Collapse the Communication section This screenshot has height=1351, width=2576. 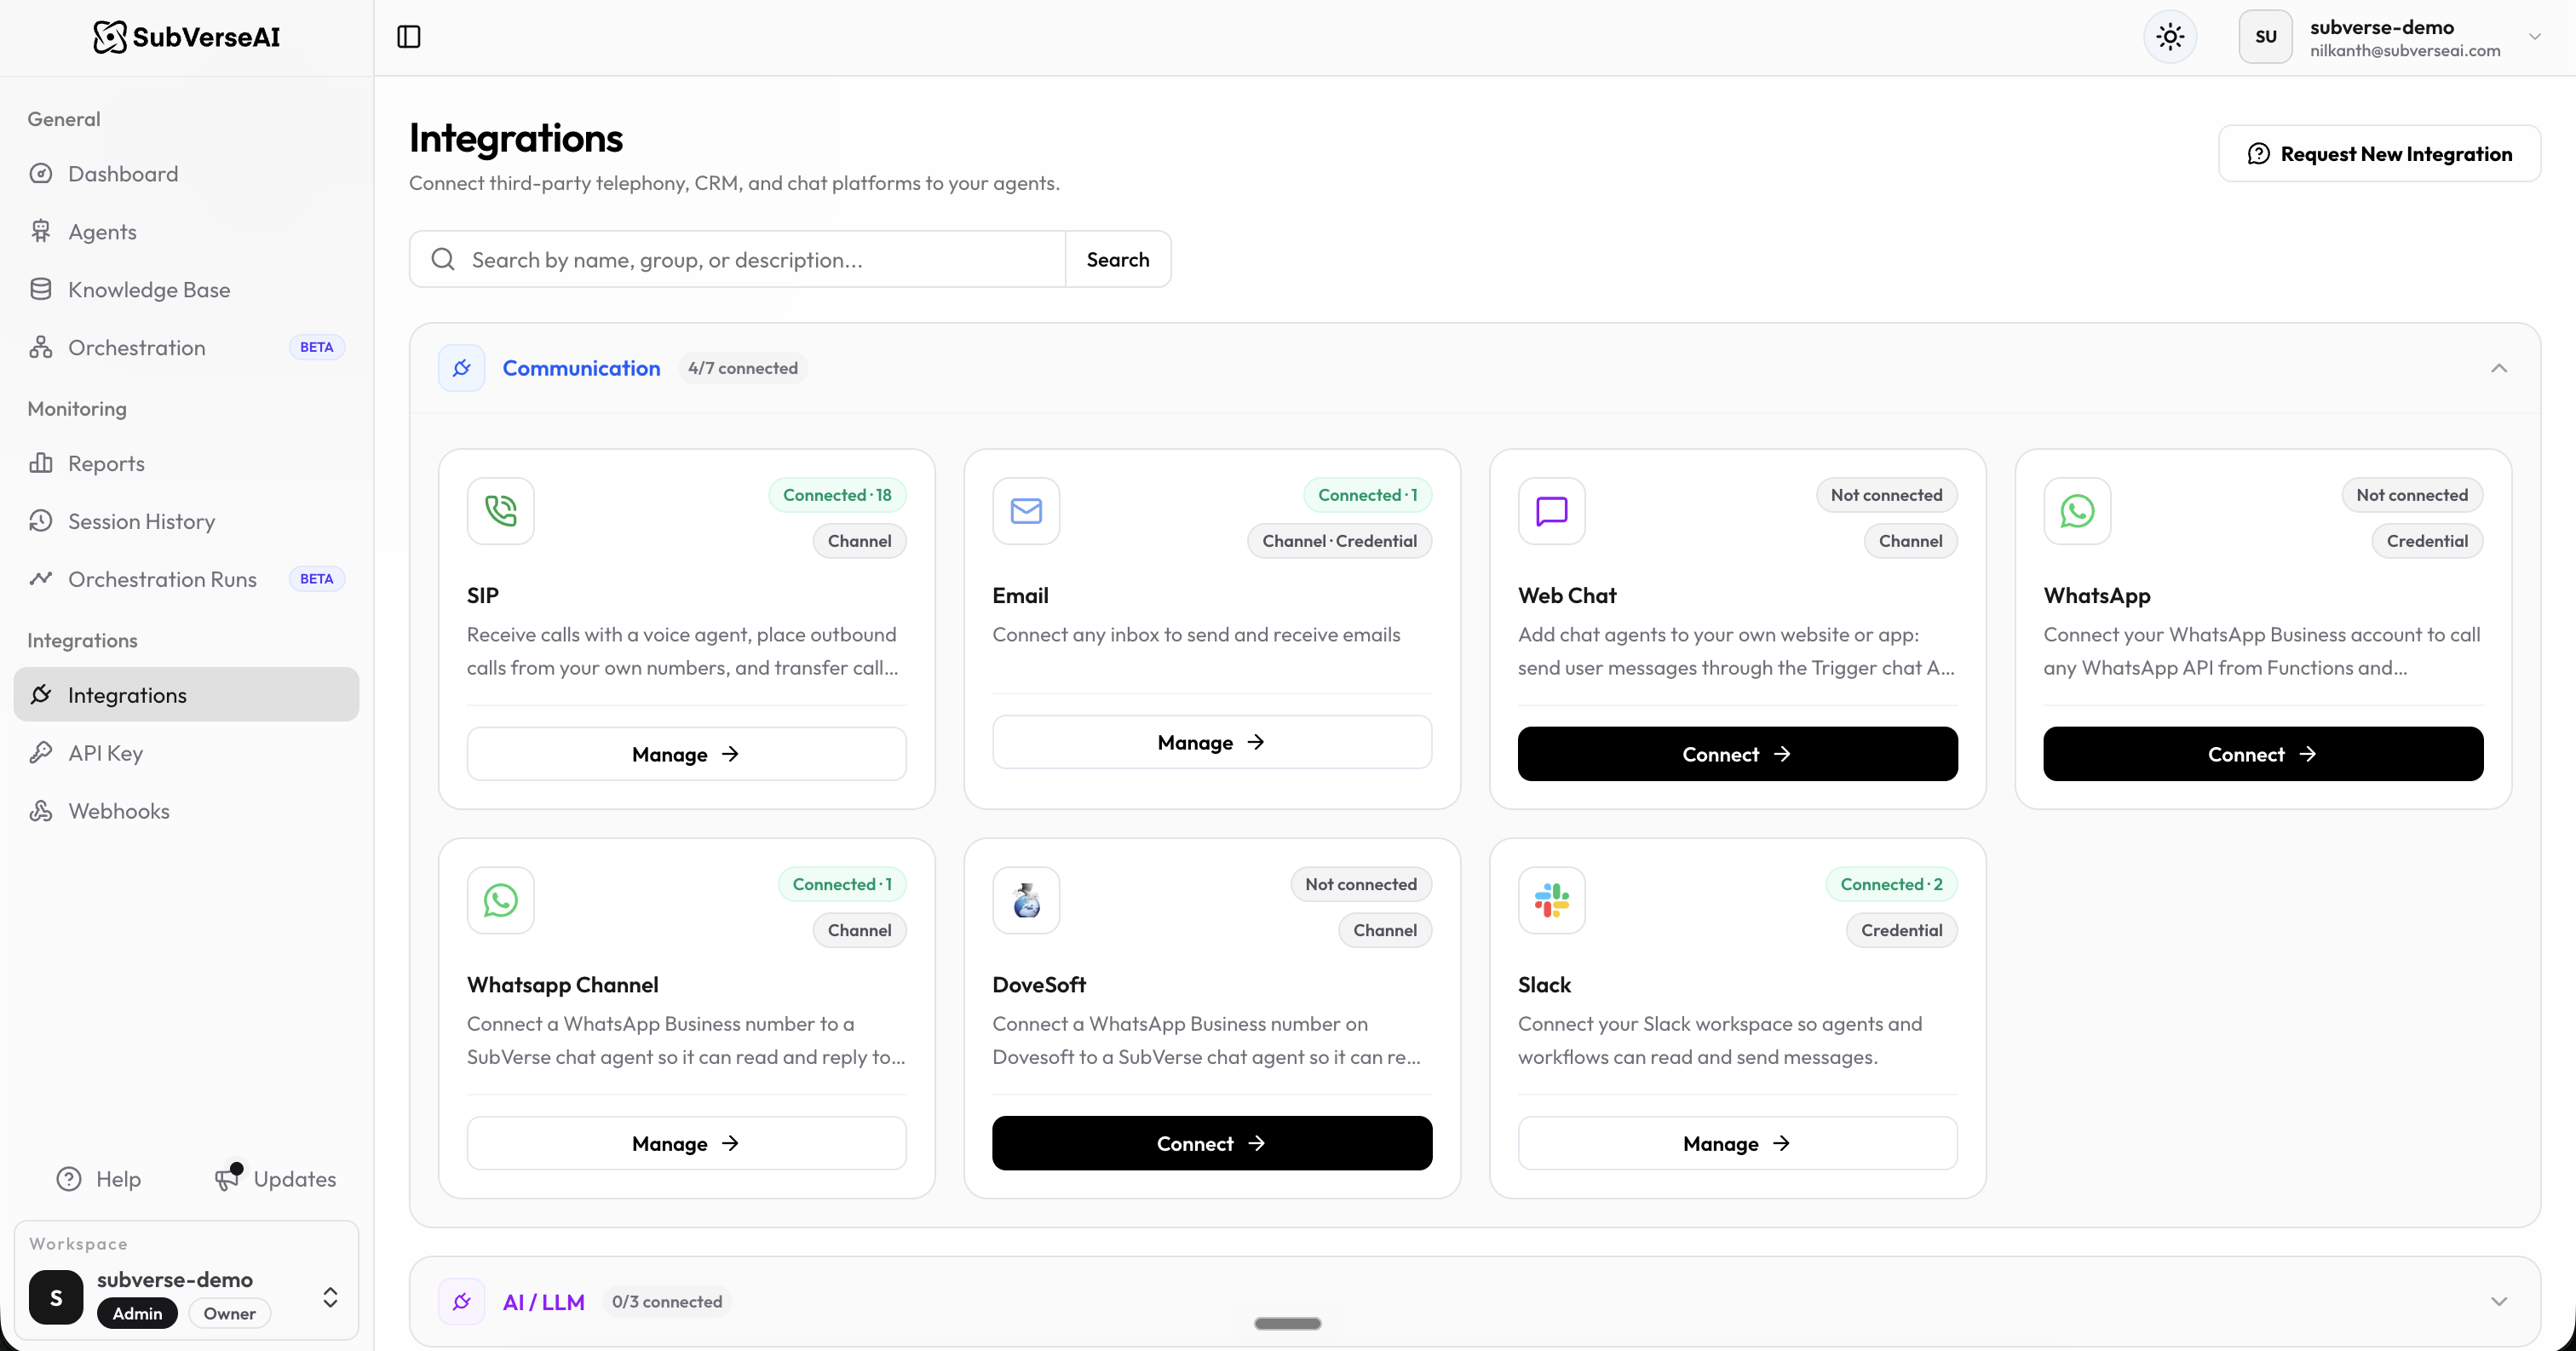(x=2499, y=368)
